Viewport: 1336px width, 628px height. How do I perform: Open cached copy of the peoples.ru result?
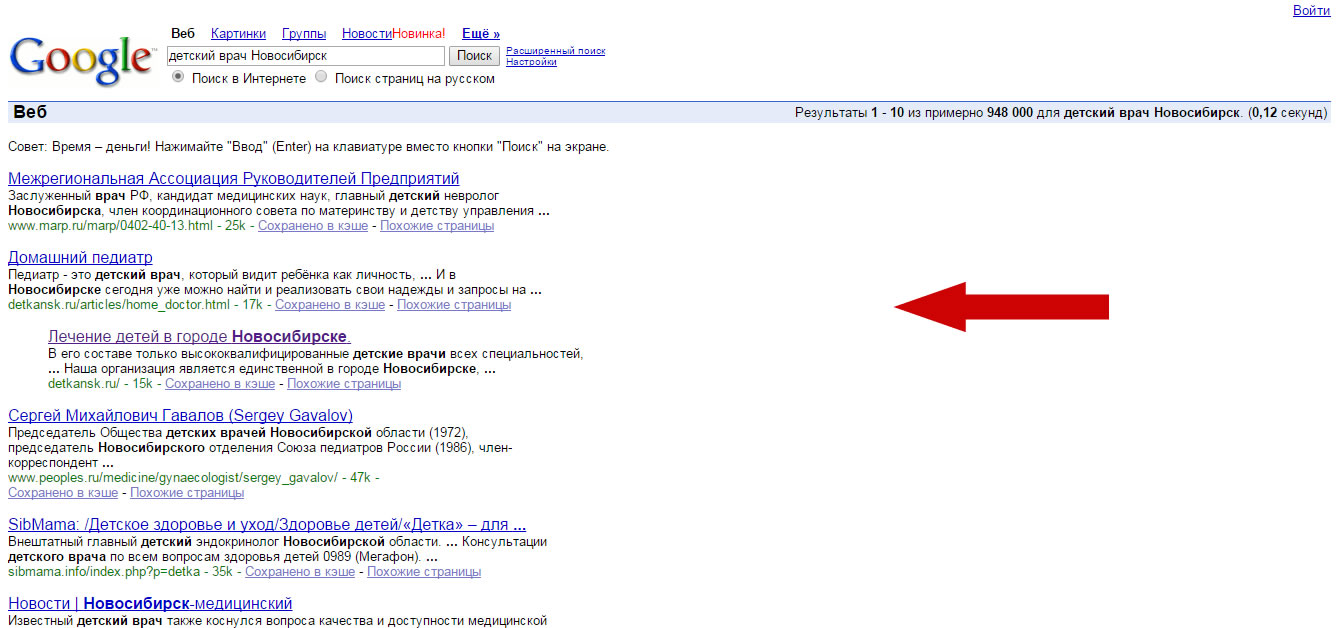[63, 493]
